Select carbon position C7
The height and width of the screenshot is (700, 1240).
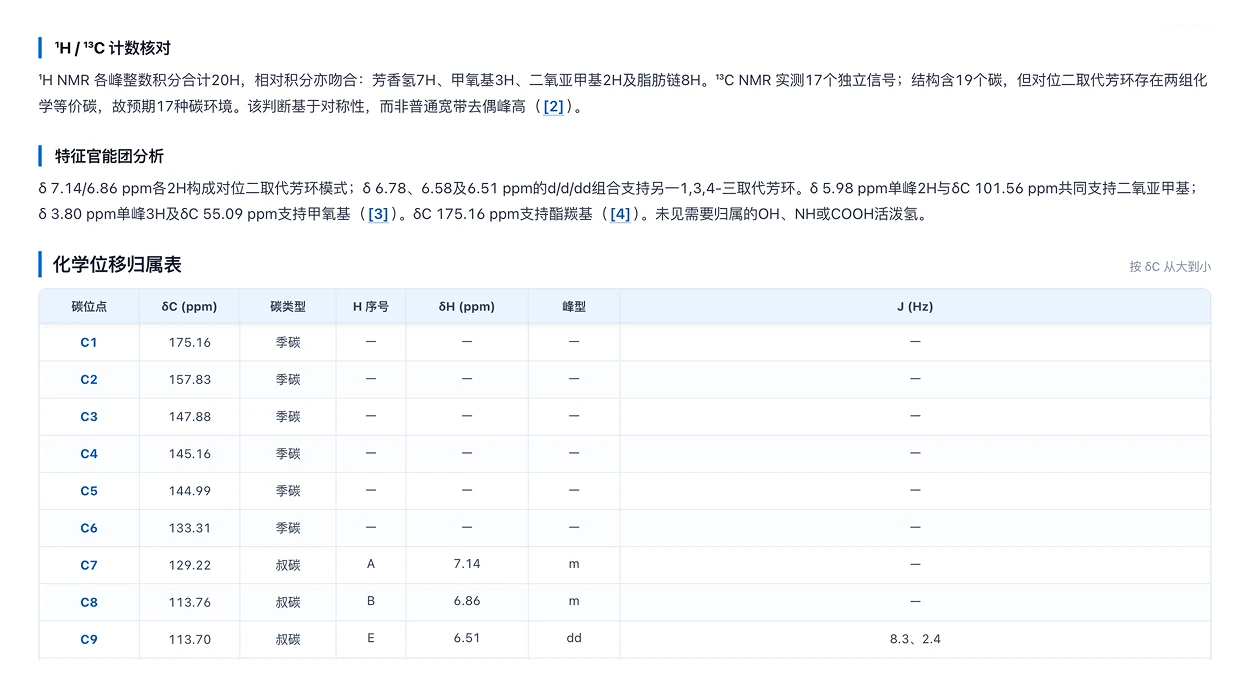click(89, 565)
